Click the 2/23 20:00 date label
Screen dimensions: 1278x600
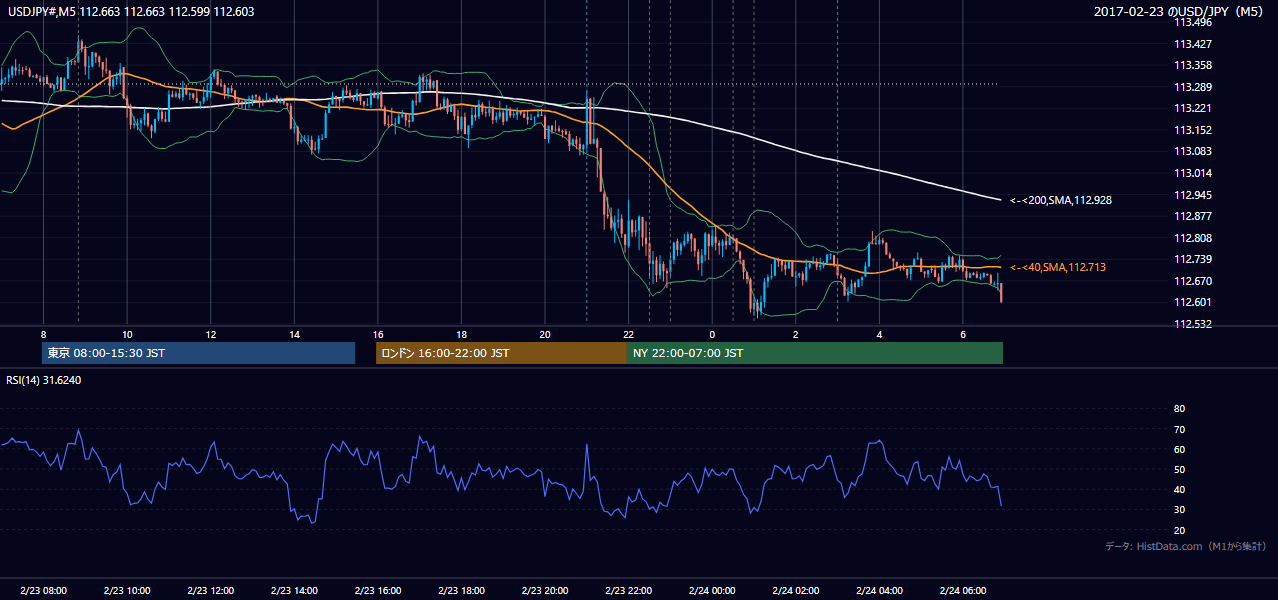pos(545,591)
